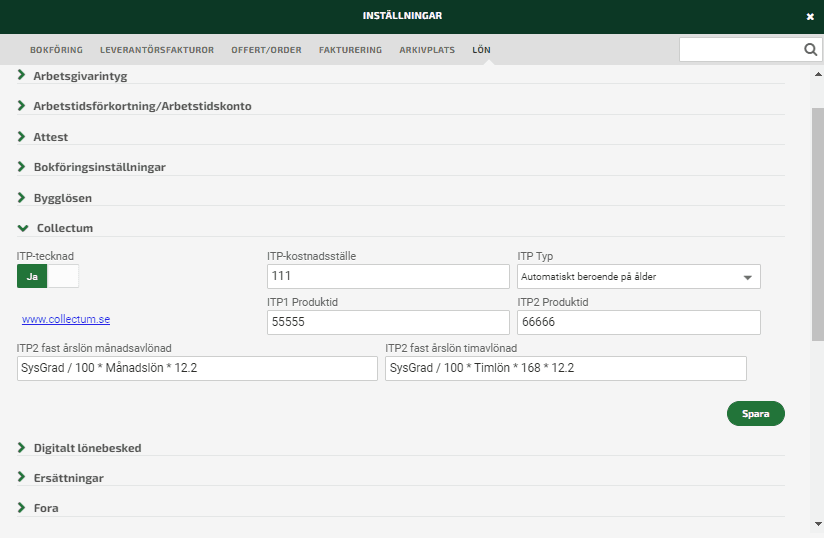Switch to the Bokföring tab
The width and height of the screenshot is (824, 538).
[x=56, y=50]
